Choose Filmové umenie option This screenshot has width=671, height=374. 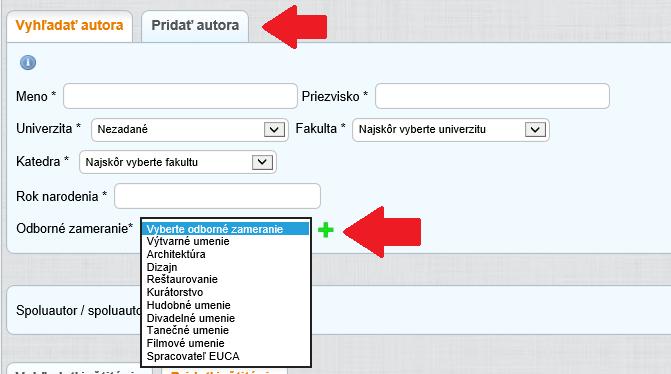click(x=226, y=343)
